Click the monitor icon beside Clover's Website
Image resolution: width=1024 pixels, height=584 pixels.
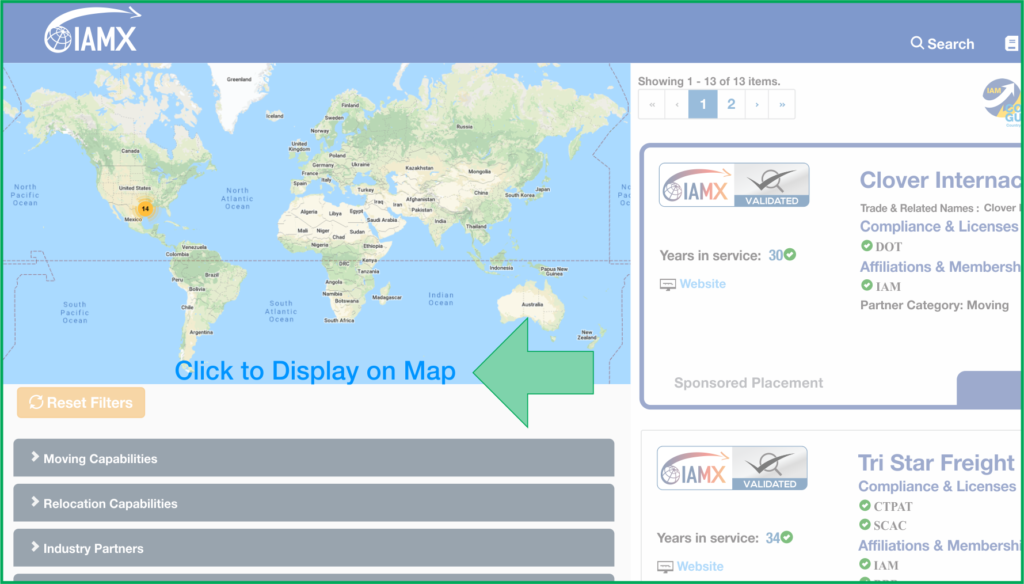pyautogui.click(x=667, y=284)
